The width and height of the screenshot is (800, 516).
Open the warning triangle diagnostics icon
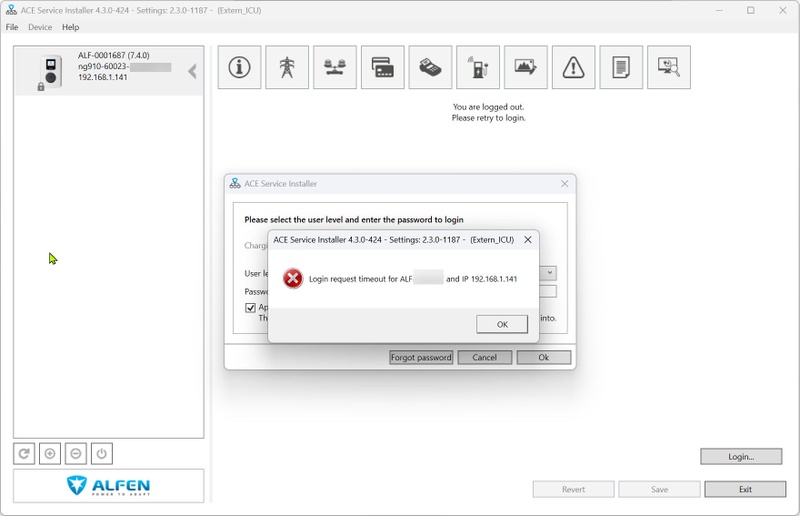coord(573,67)
